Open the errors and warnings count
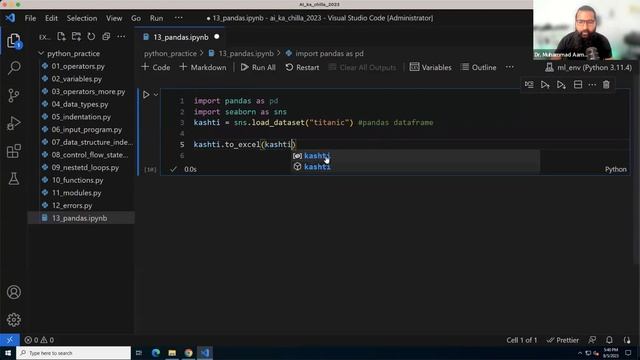Screen dimensions: 640x360 tap(39, 340)
